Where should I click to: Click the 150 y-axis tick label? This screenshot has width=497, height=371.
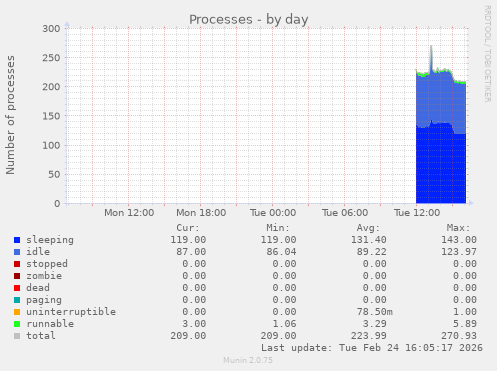(x=51, y=116)
